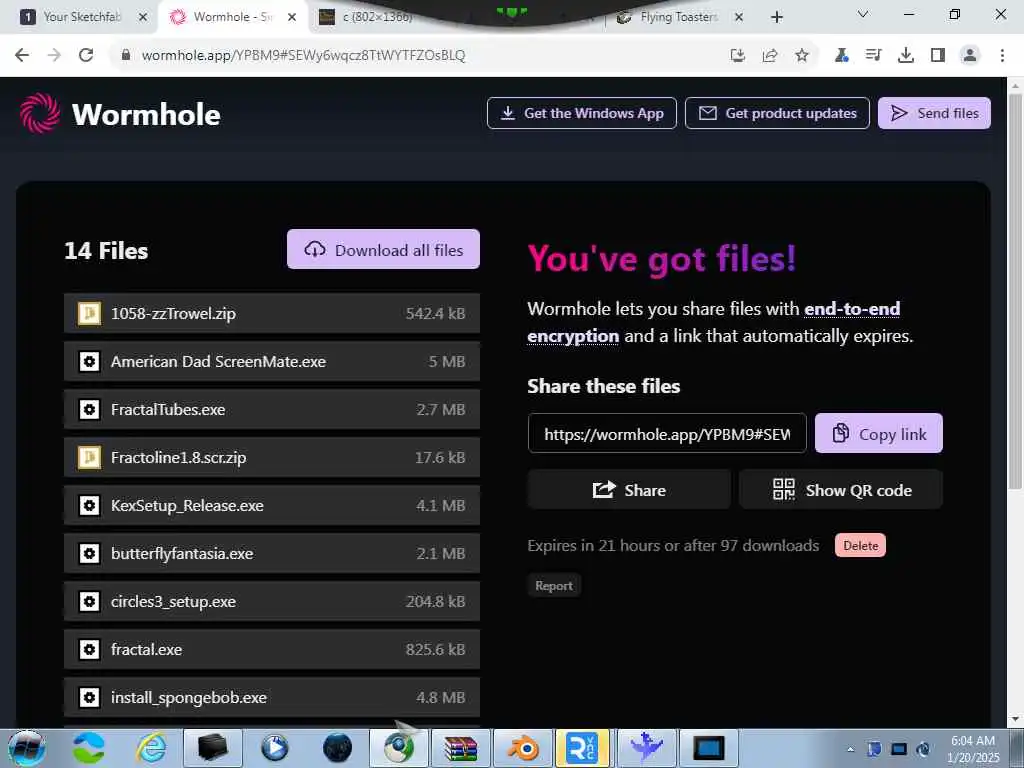Click the browser back arrow
The height and width of the screenshot is (768, 1024).
pos(22,56)
